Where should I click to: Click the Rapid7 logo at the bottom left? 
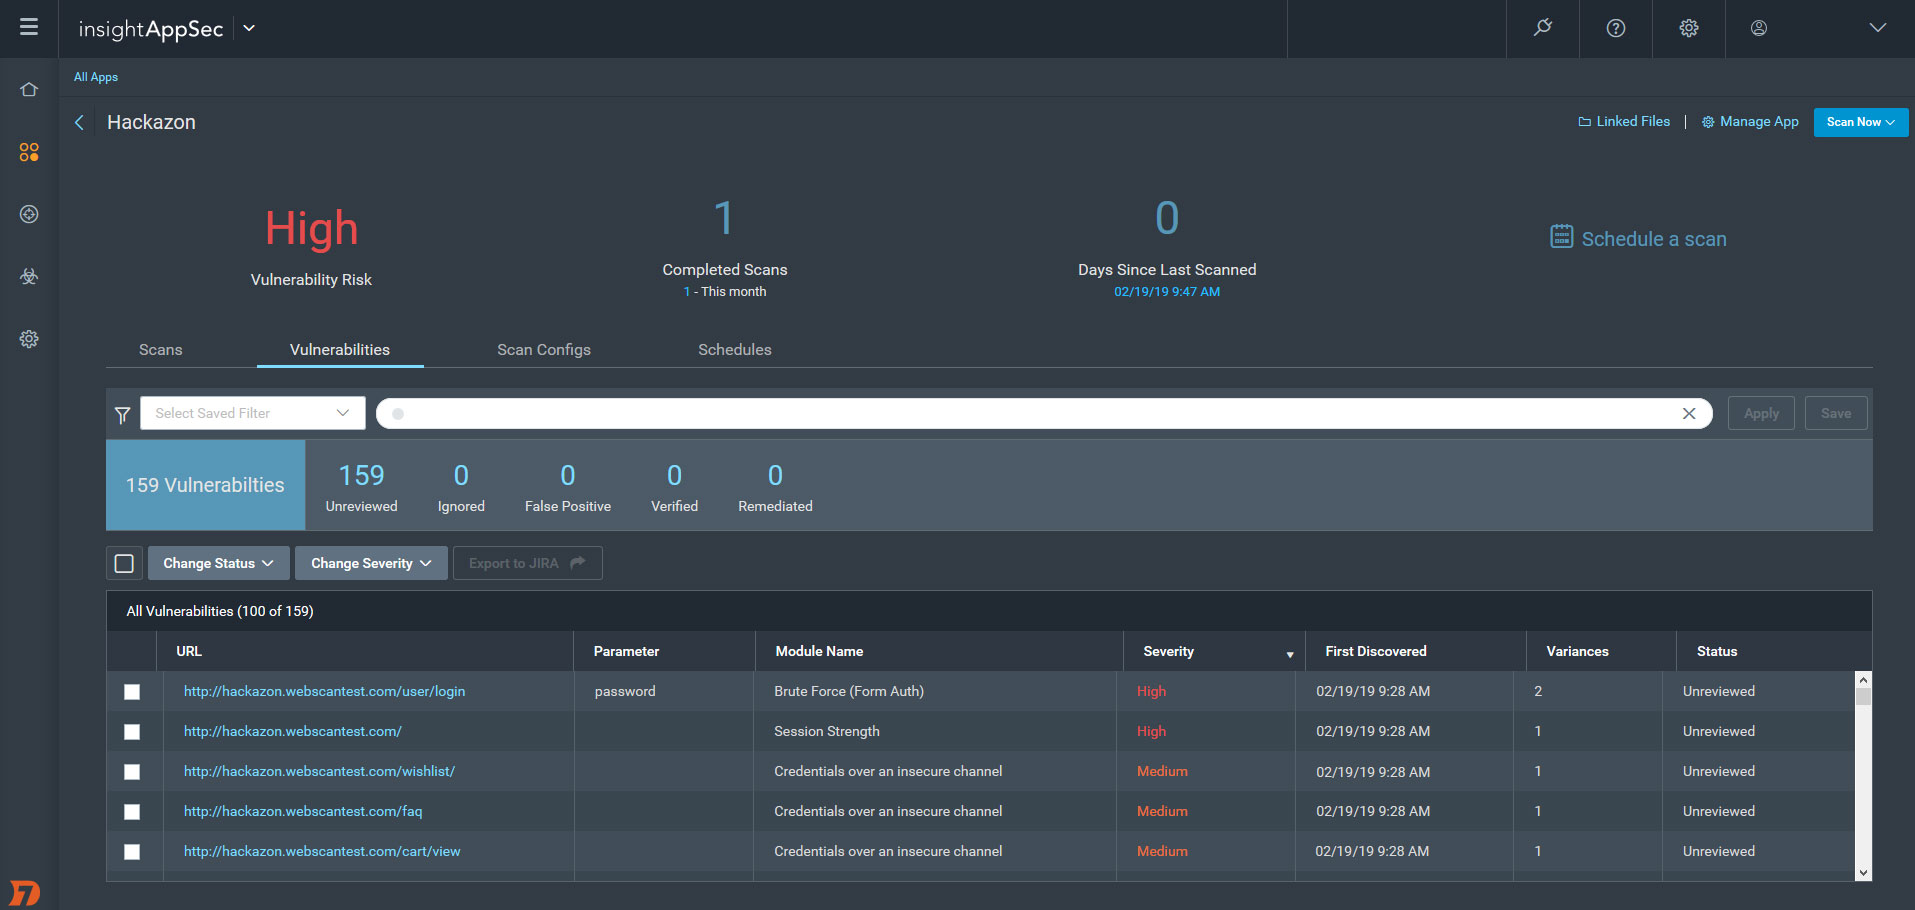pos(24,893)
